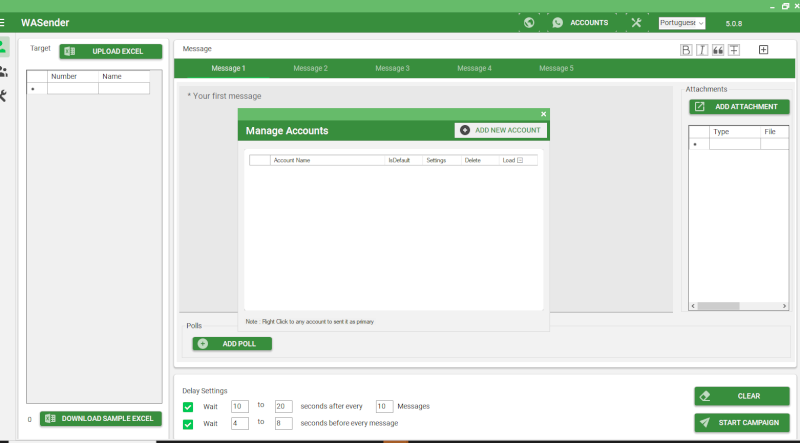The height and width of the screenshot is (443, 800).
Task: Click the Number column header in Target table
Action: [x=73, y=77]
